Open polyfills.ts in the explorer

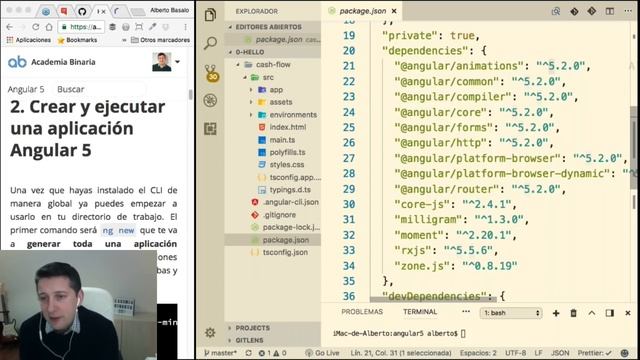(x=287, y=152)
